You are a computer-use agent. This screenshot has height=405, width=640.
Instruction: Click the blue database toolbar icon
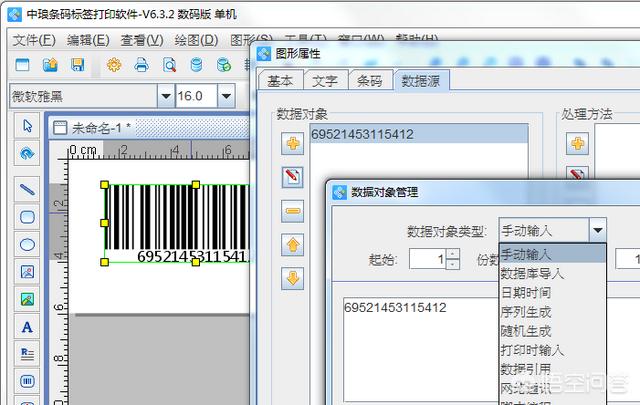tap(196, 65)
